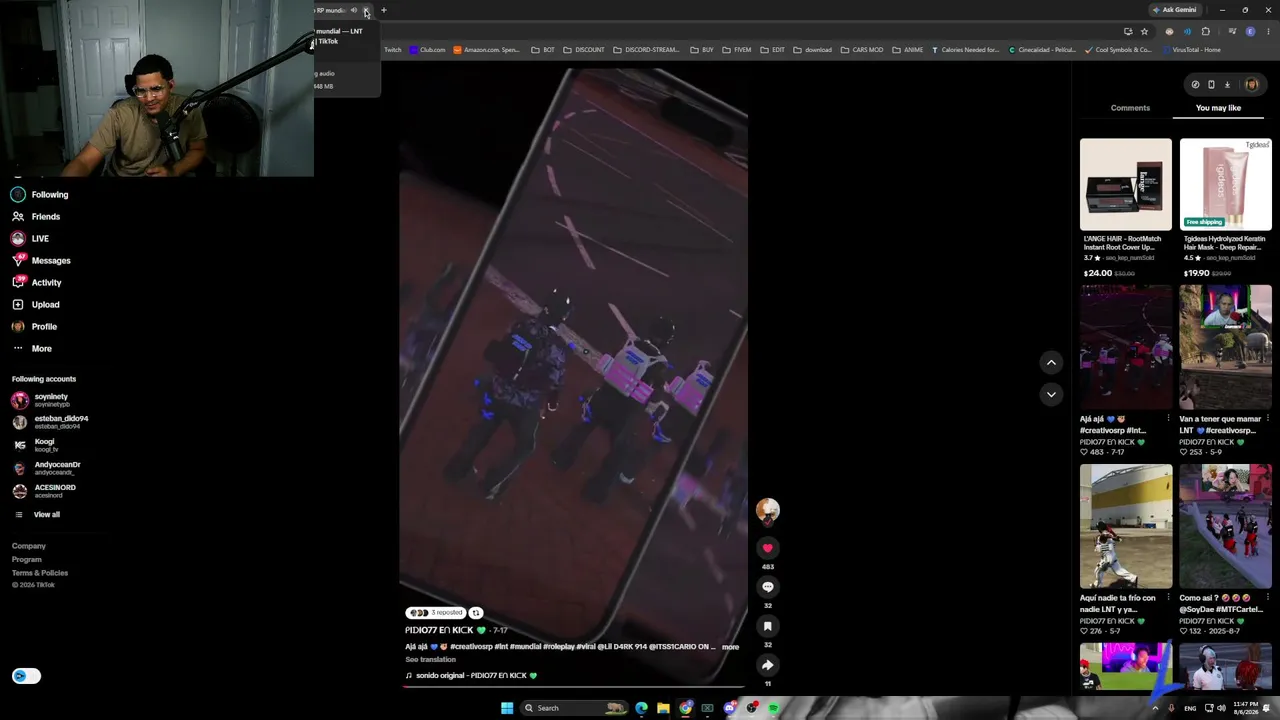Open the browser extensions puzzle icon

(1205, 31)
